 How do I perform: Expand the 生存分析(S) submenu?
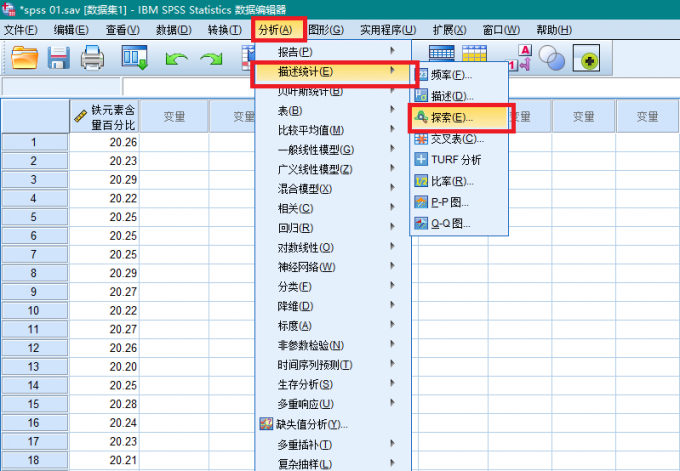pos(333,384)
